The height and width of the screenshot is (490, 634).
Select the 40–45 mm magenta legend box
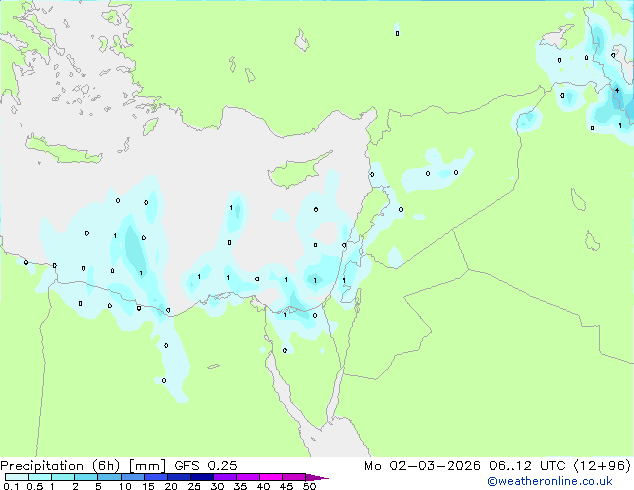271,477
